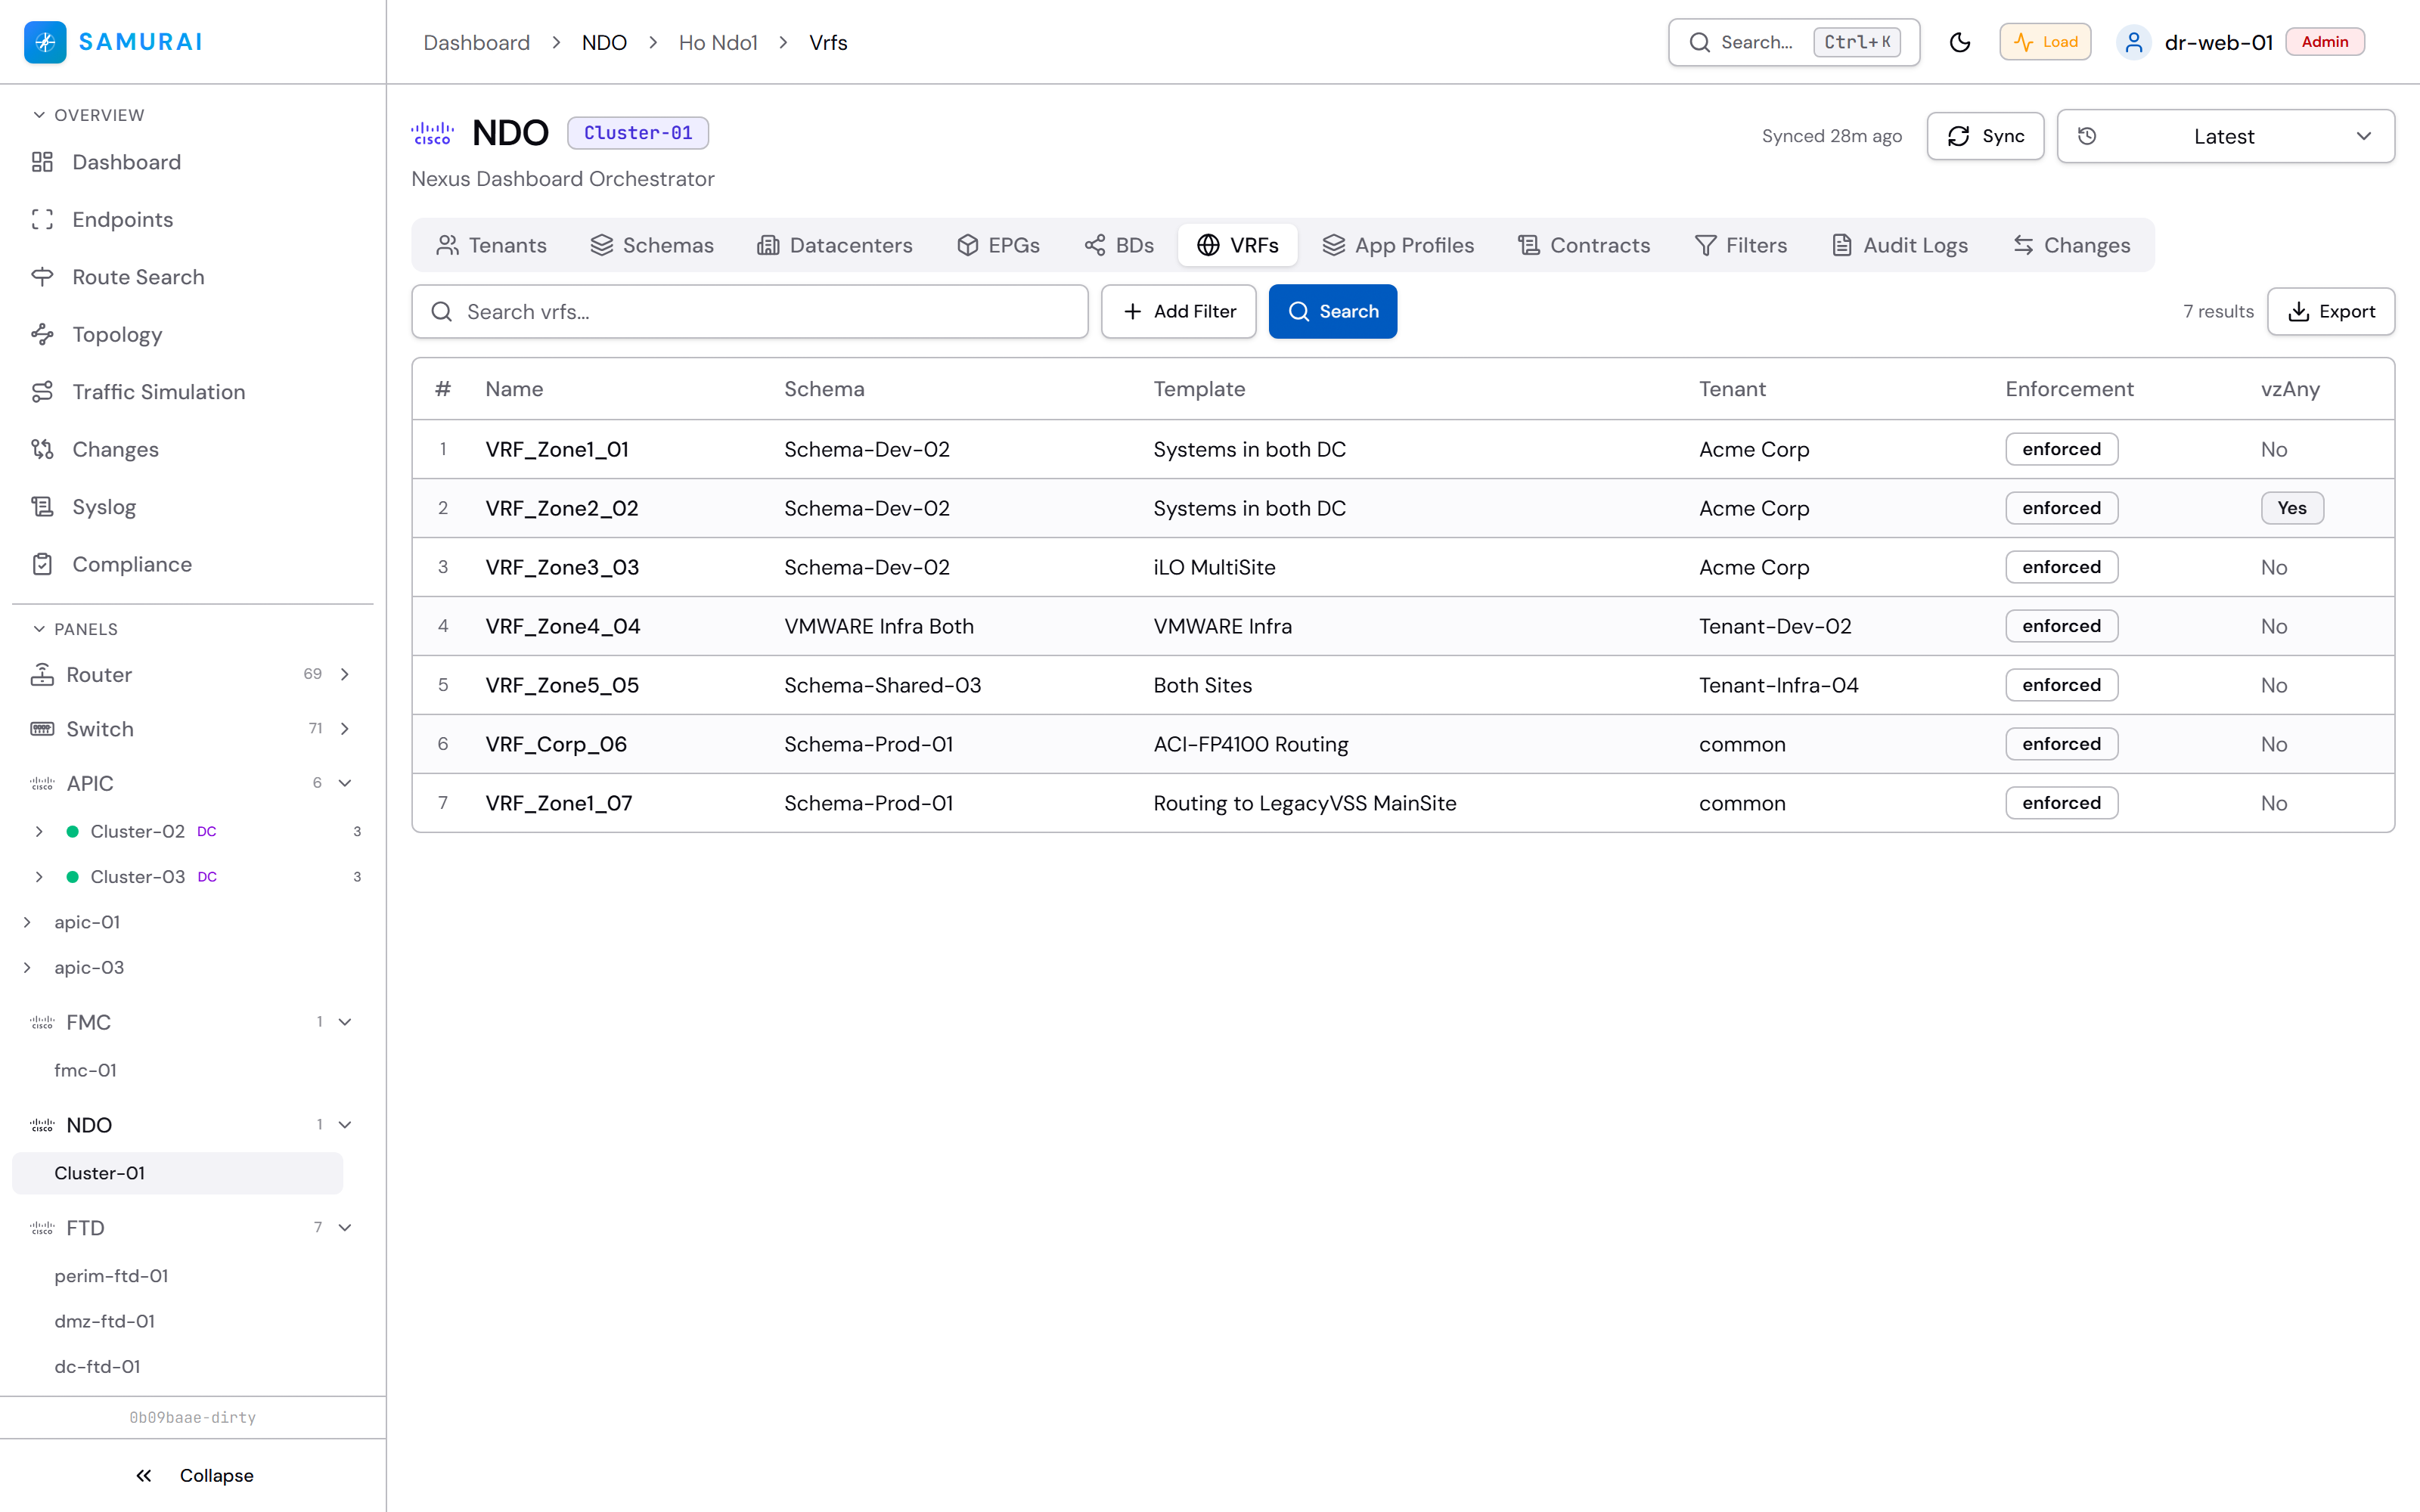2420x1512 pixels.
Task: Click the Compliance clipboard icon
Action: click(x=42, y=564)
